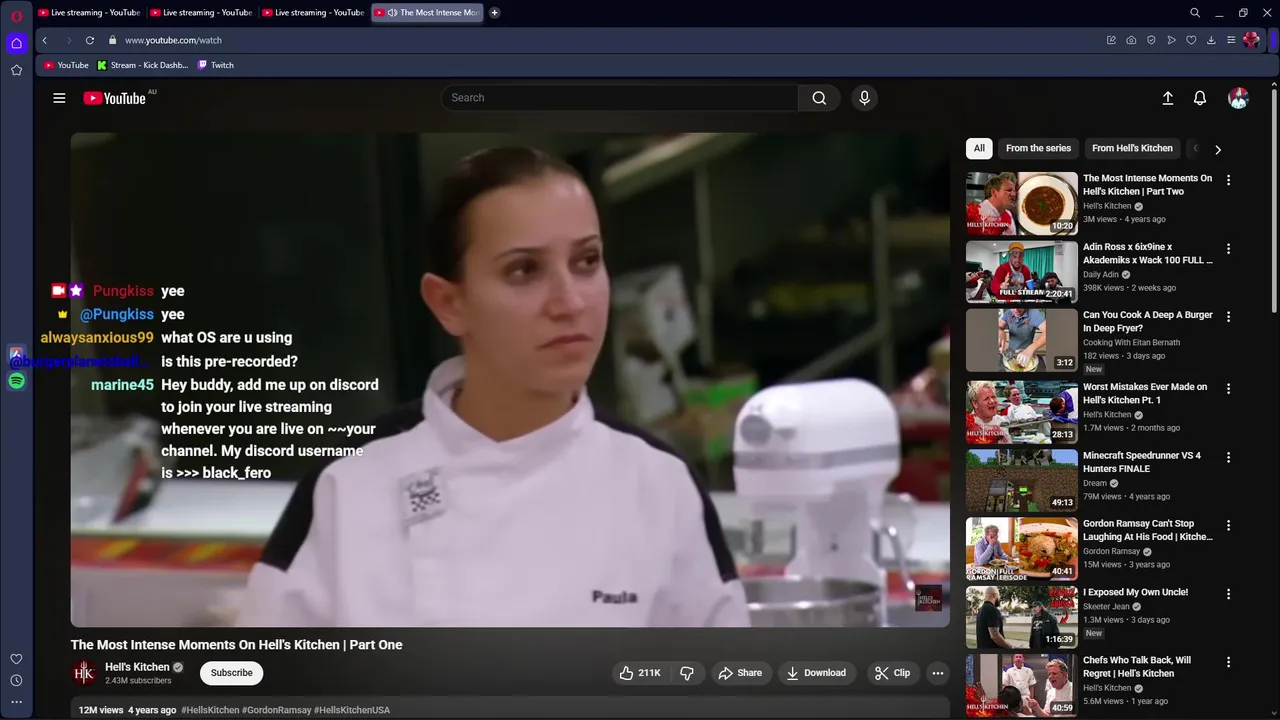
Task: Open options for Most Intense Moments Part Two
Action: pos(1228,180)
